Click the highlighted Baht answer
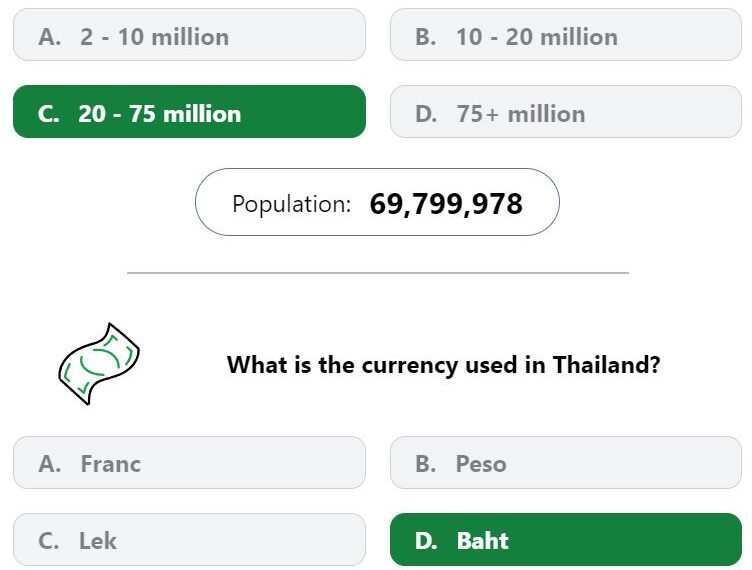This screenshot has height=570, width=752. point(565,540)
